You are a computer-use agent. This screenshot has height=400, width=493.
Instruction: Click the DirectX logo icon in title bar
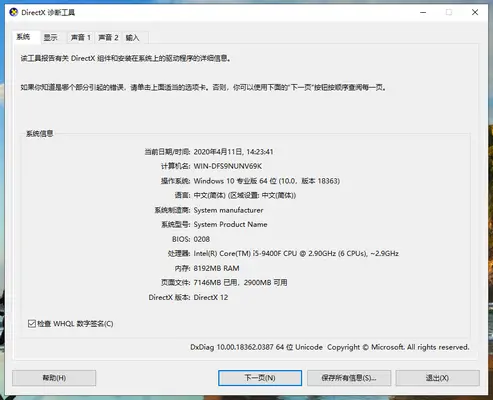click(x=14, y=13)
